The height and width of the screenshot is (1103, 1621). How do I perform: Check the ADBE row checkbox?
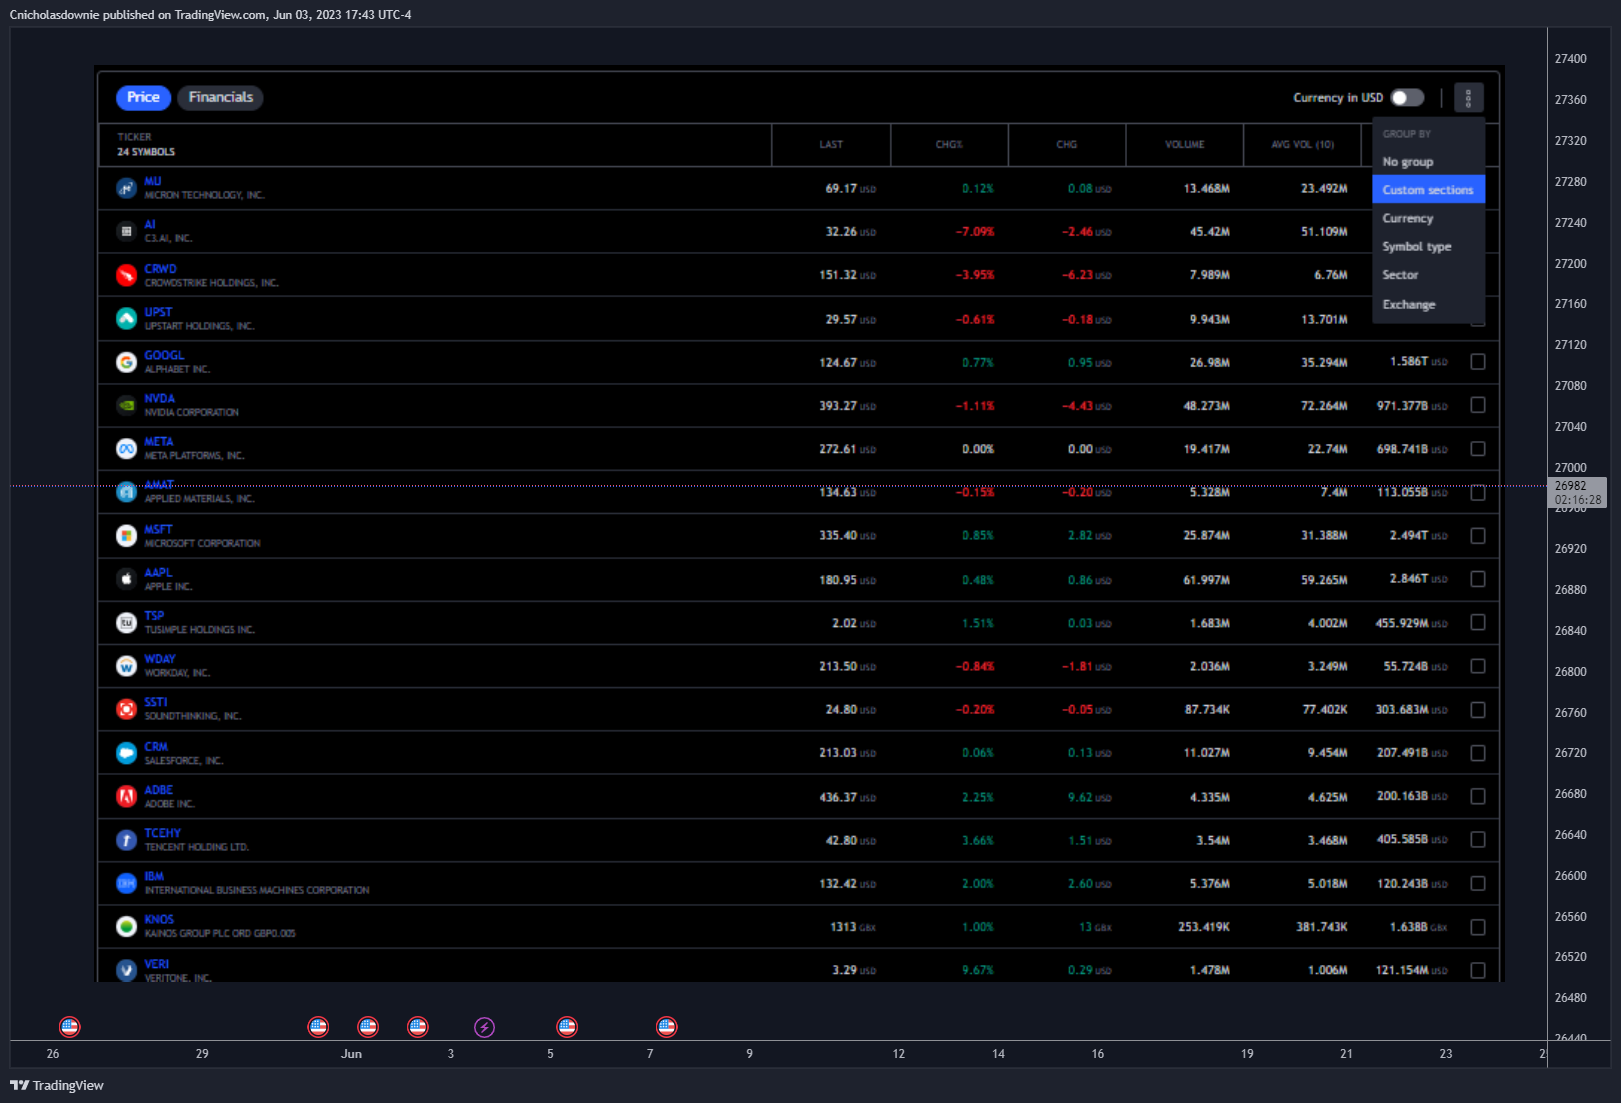pyautogui.click(x=1478, y=796)
